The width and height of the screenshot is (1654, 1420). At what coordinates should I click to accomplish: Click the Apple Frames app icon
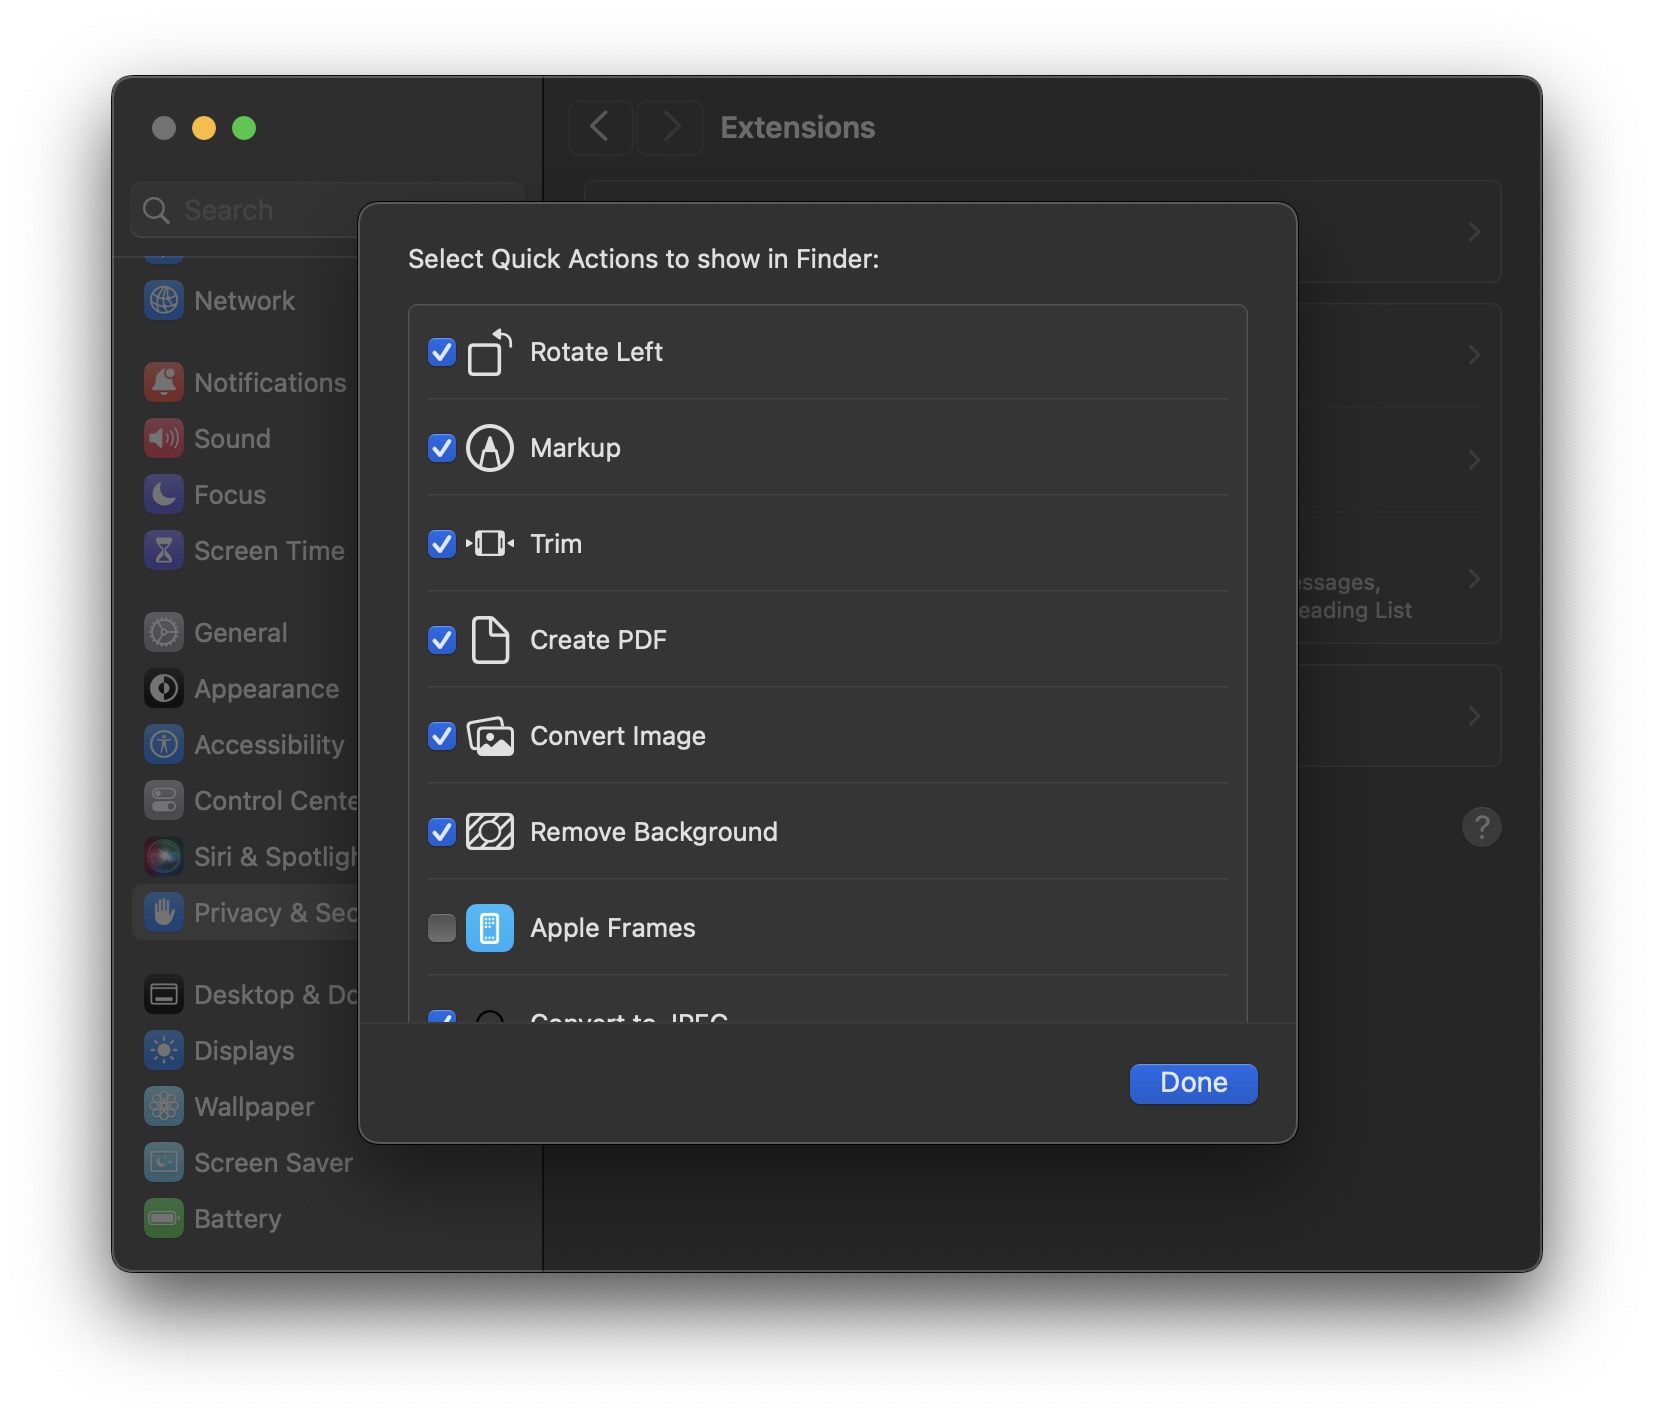pos(489,928)
